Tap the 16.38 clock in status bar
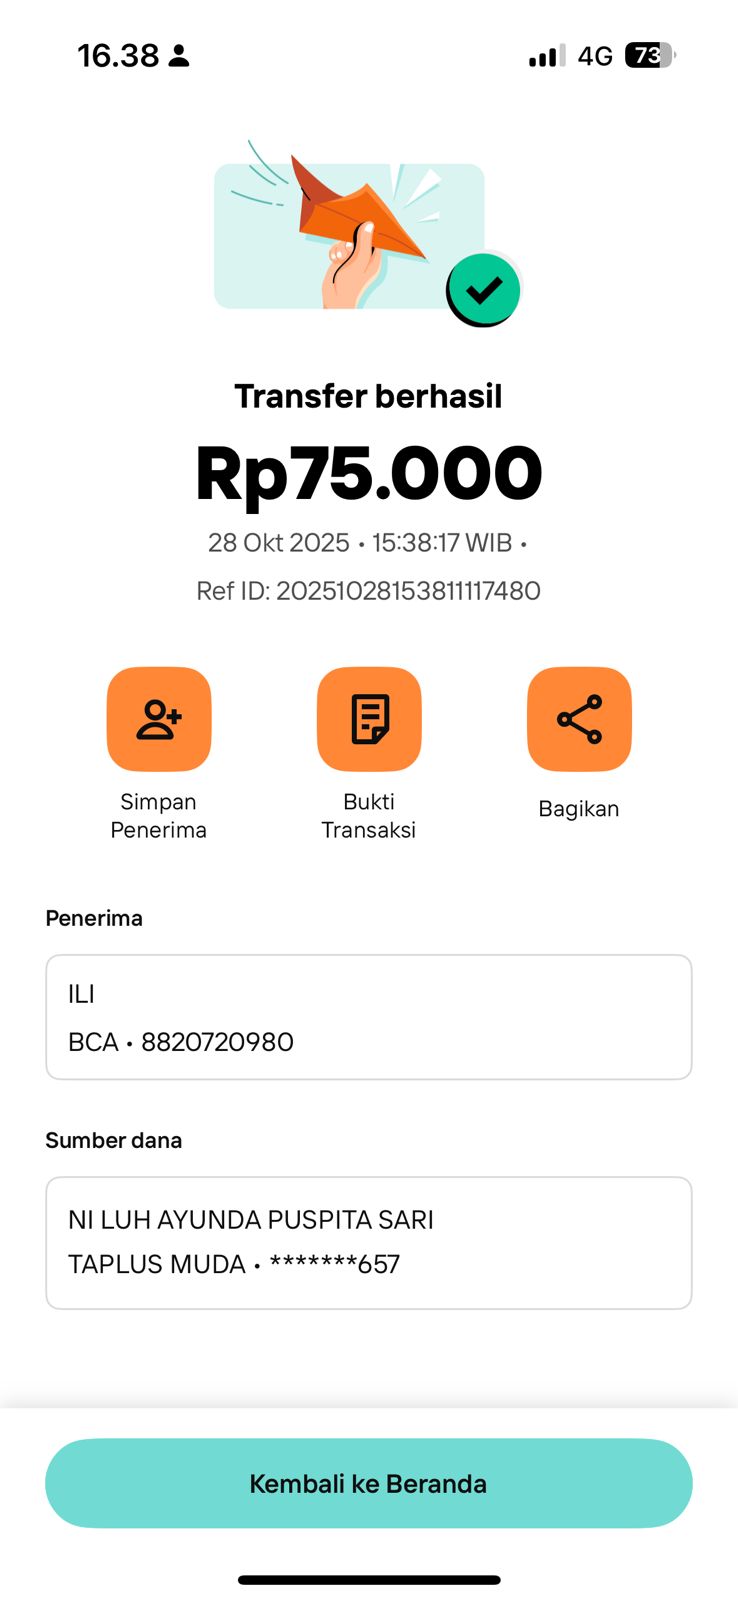738x1600 pixels. pyautogui.click(x=118, y=56)
